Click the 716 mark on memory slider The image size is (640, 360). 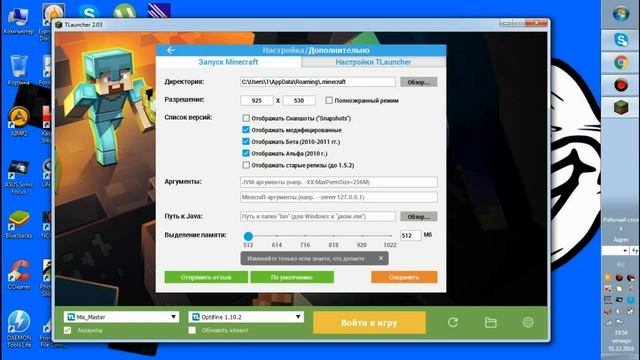[305, 245]
